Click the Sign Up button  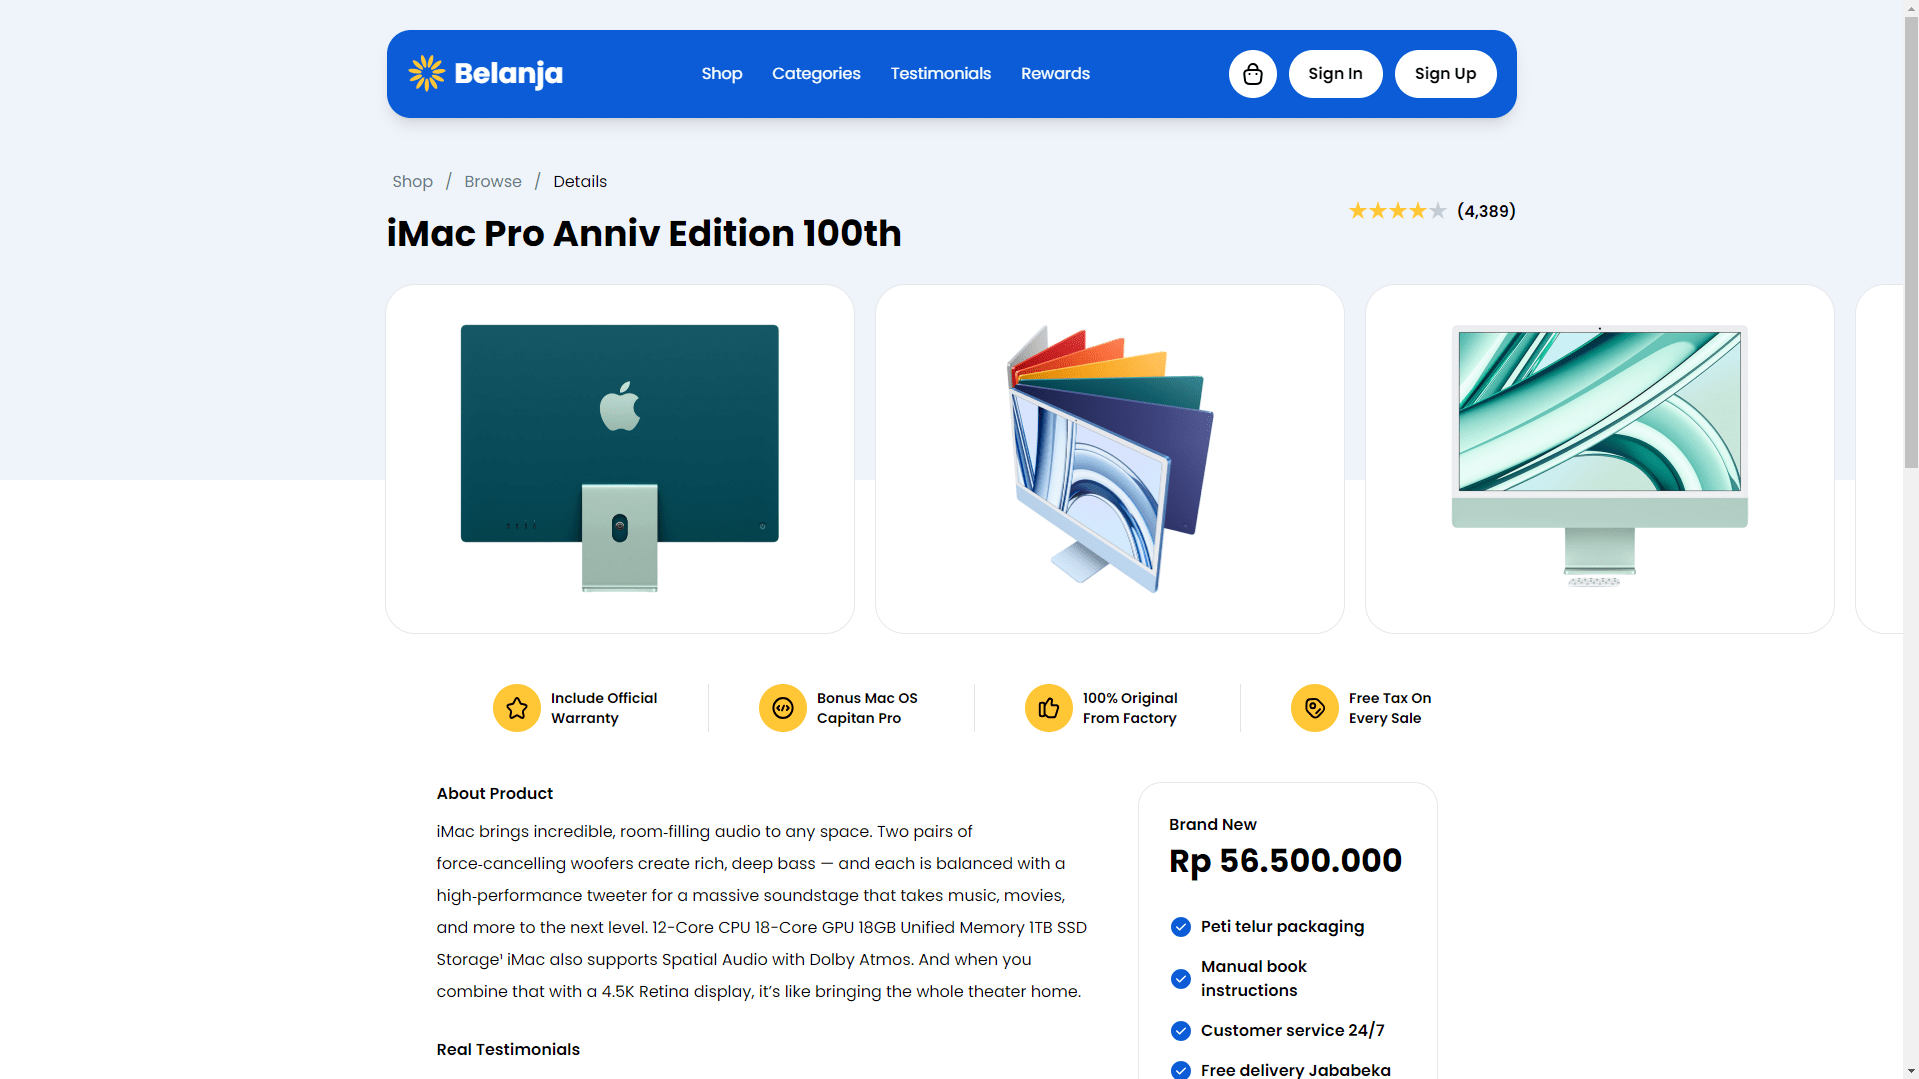[x=1445, y=74]
